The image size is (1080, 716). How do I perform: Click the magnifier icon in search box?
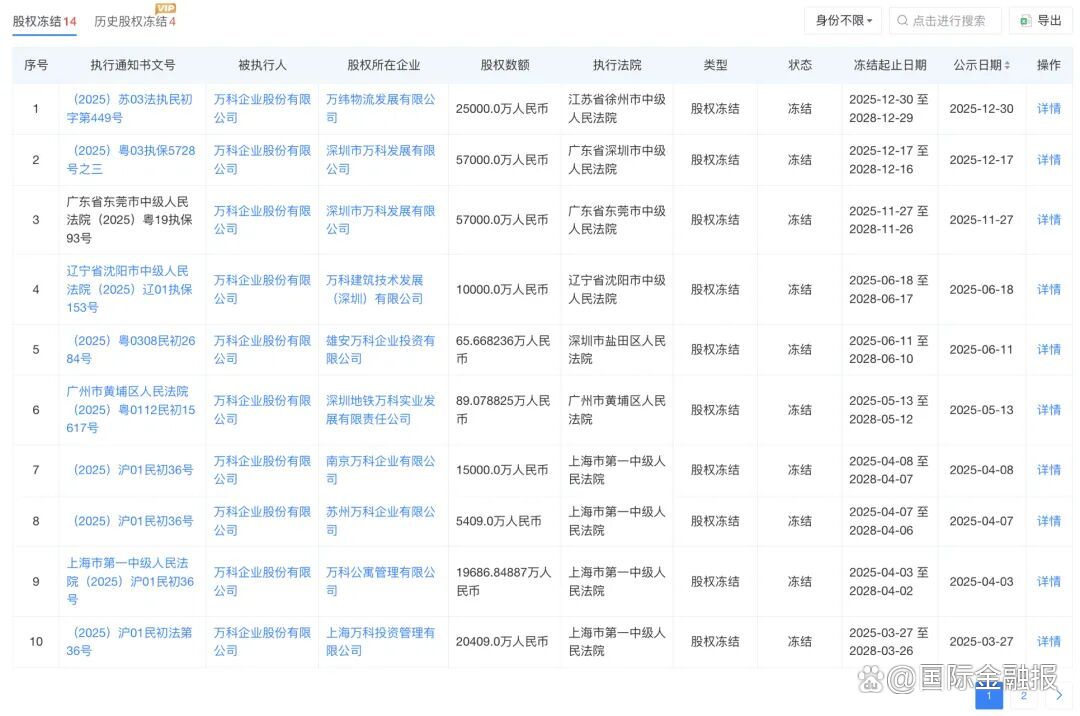pyautogui.click(x=904, y=20)
